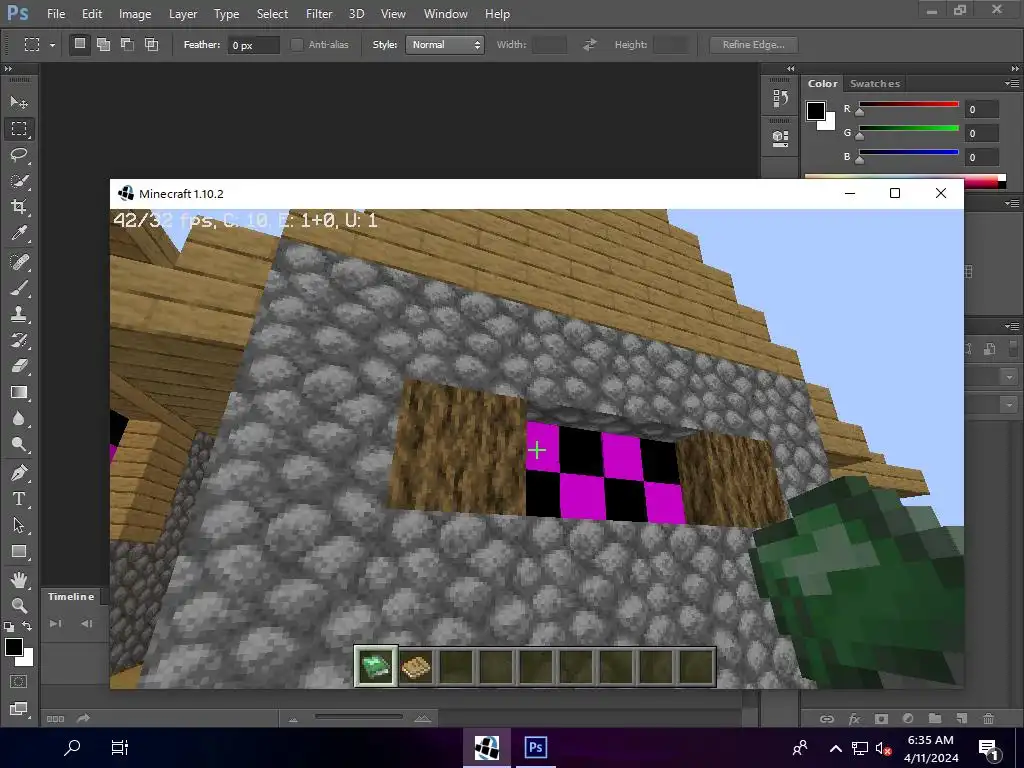Open the Image menu

pyautogui.click(x=135, y=14)
